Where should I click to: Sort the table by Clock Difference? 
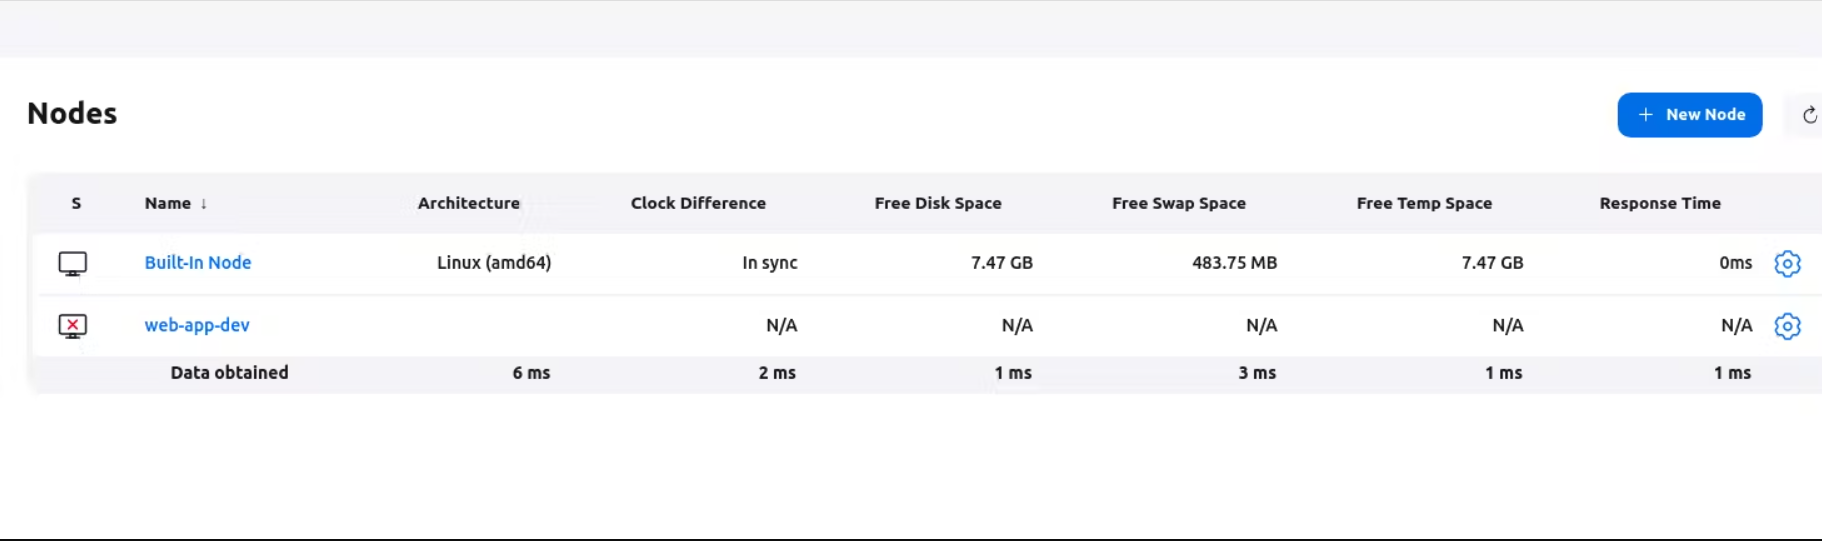pyautogui.click(x=698, y=203)
